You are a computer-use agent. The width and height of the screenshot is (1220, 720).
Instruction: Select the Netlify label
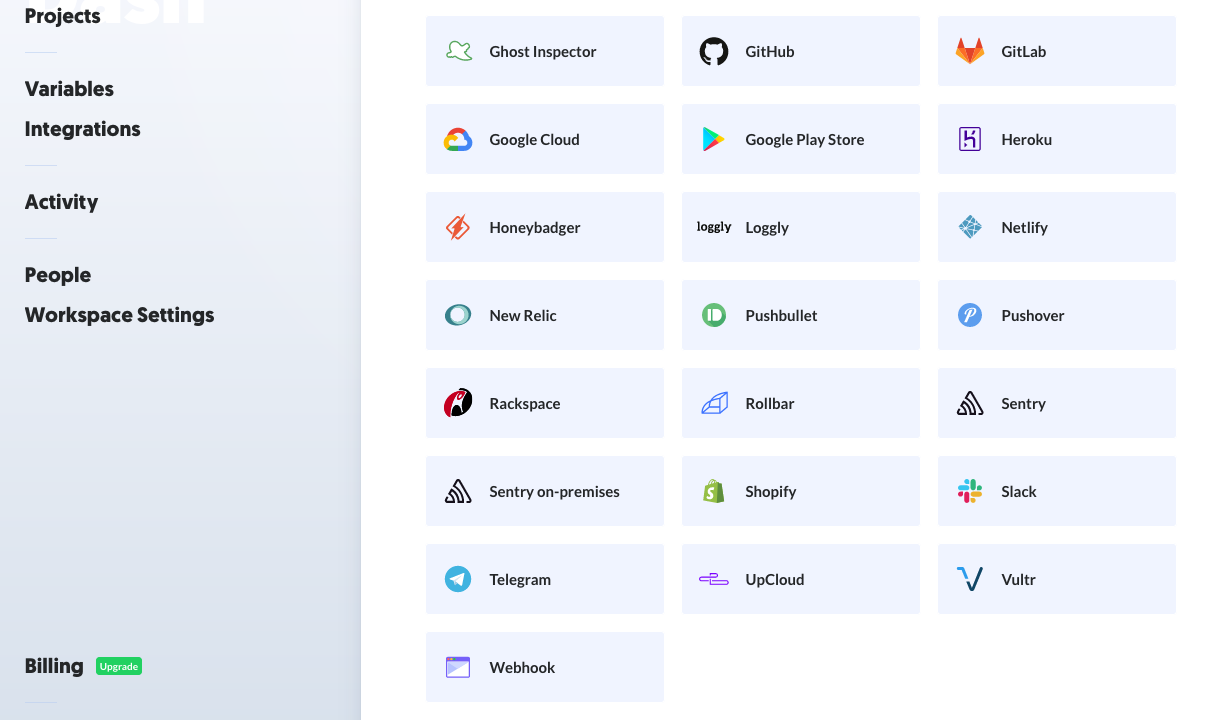(1025, 228)
